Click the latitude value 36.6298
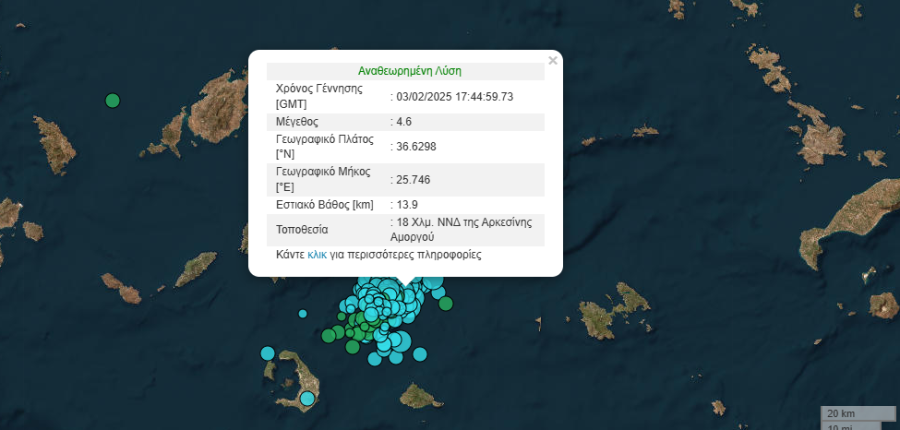900x430 pixels. click(417, 146)
